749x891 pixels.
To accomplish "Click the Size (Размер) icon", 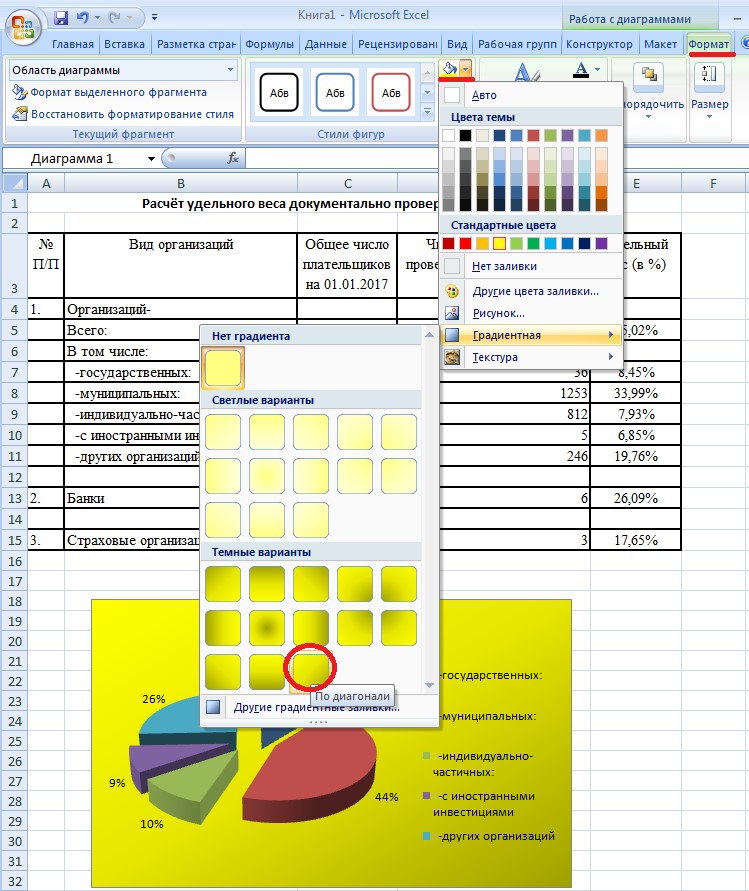I will click(x=709, y=76).
